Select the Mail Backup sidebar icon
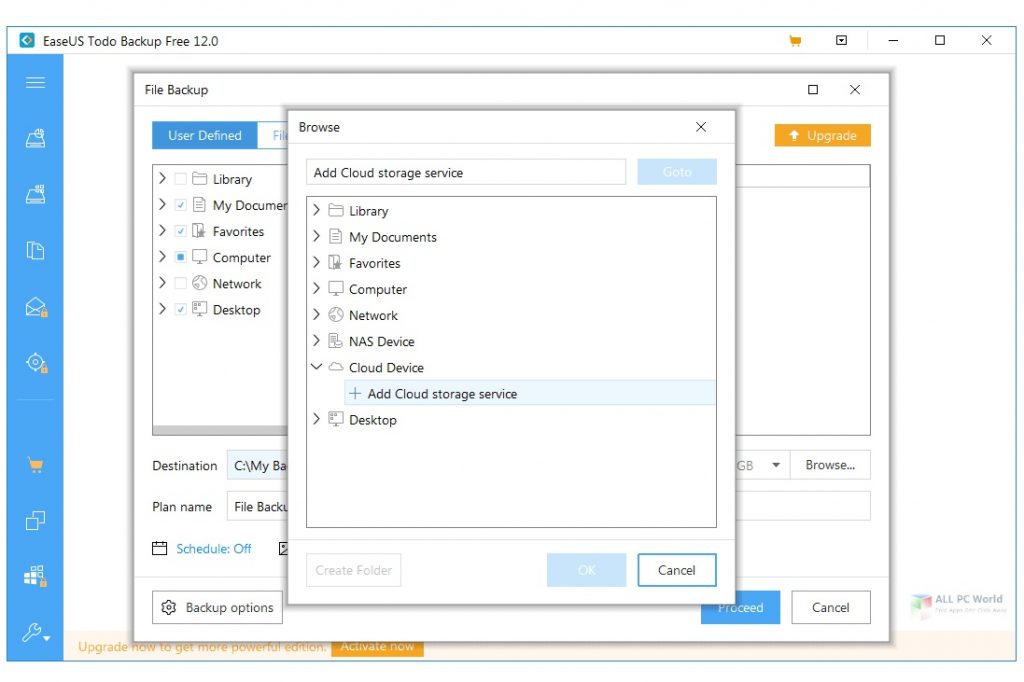 [36, 306]
